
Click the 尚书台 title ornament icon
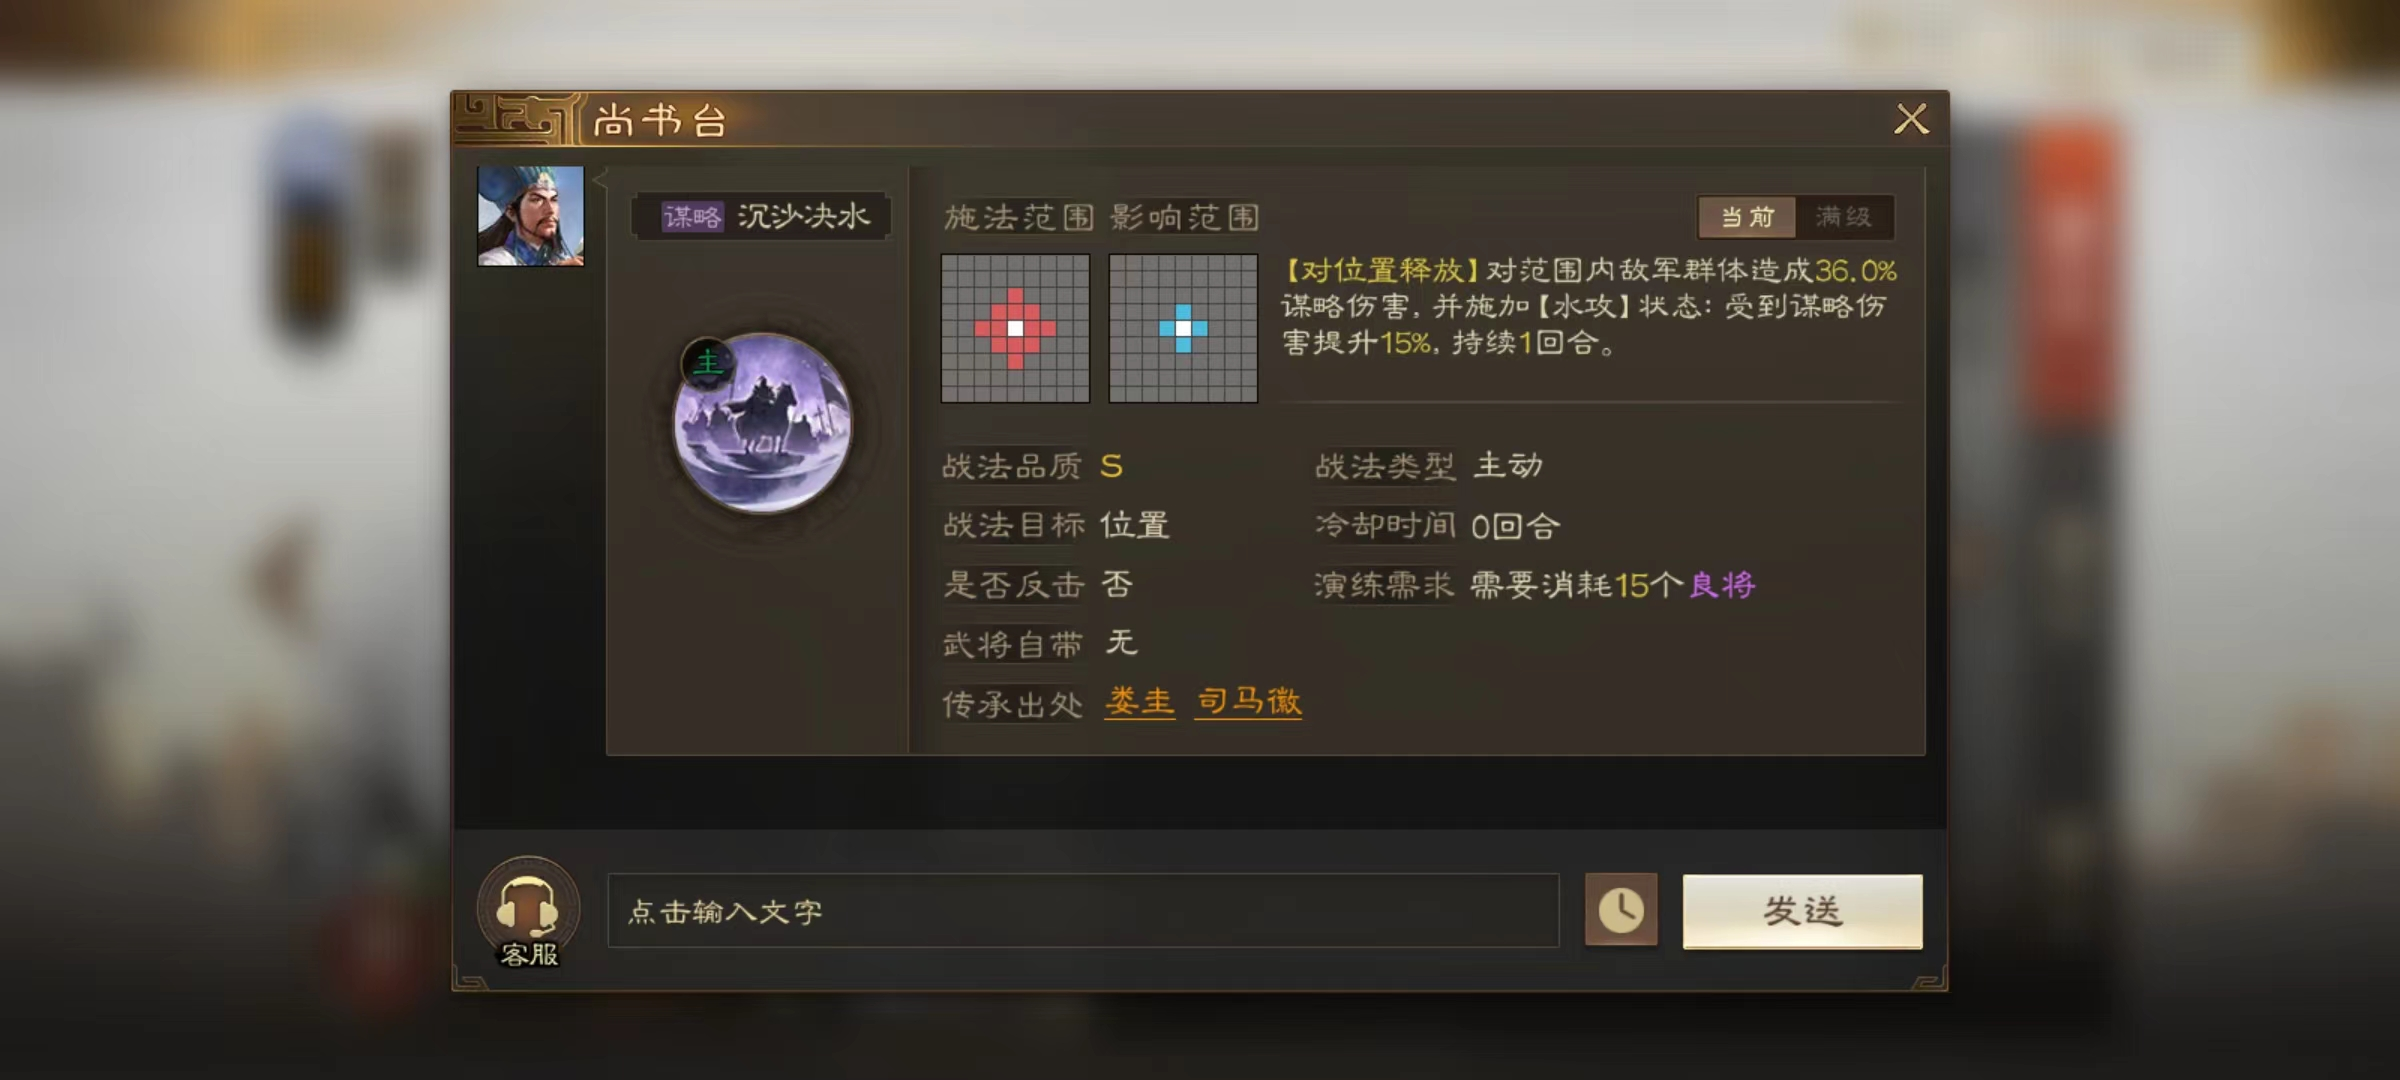(x=517, y=119)
